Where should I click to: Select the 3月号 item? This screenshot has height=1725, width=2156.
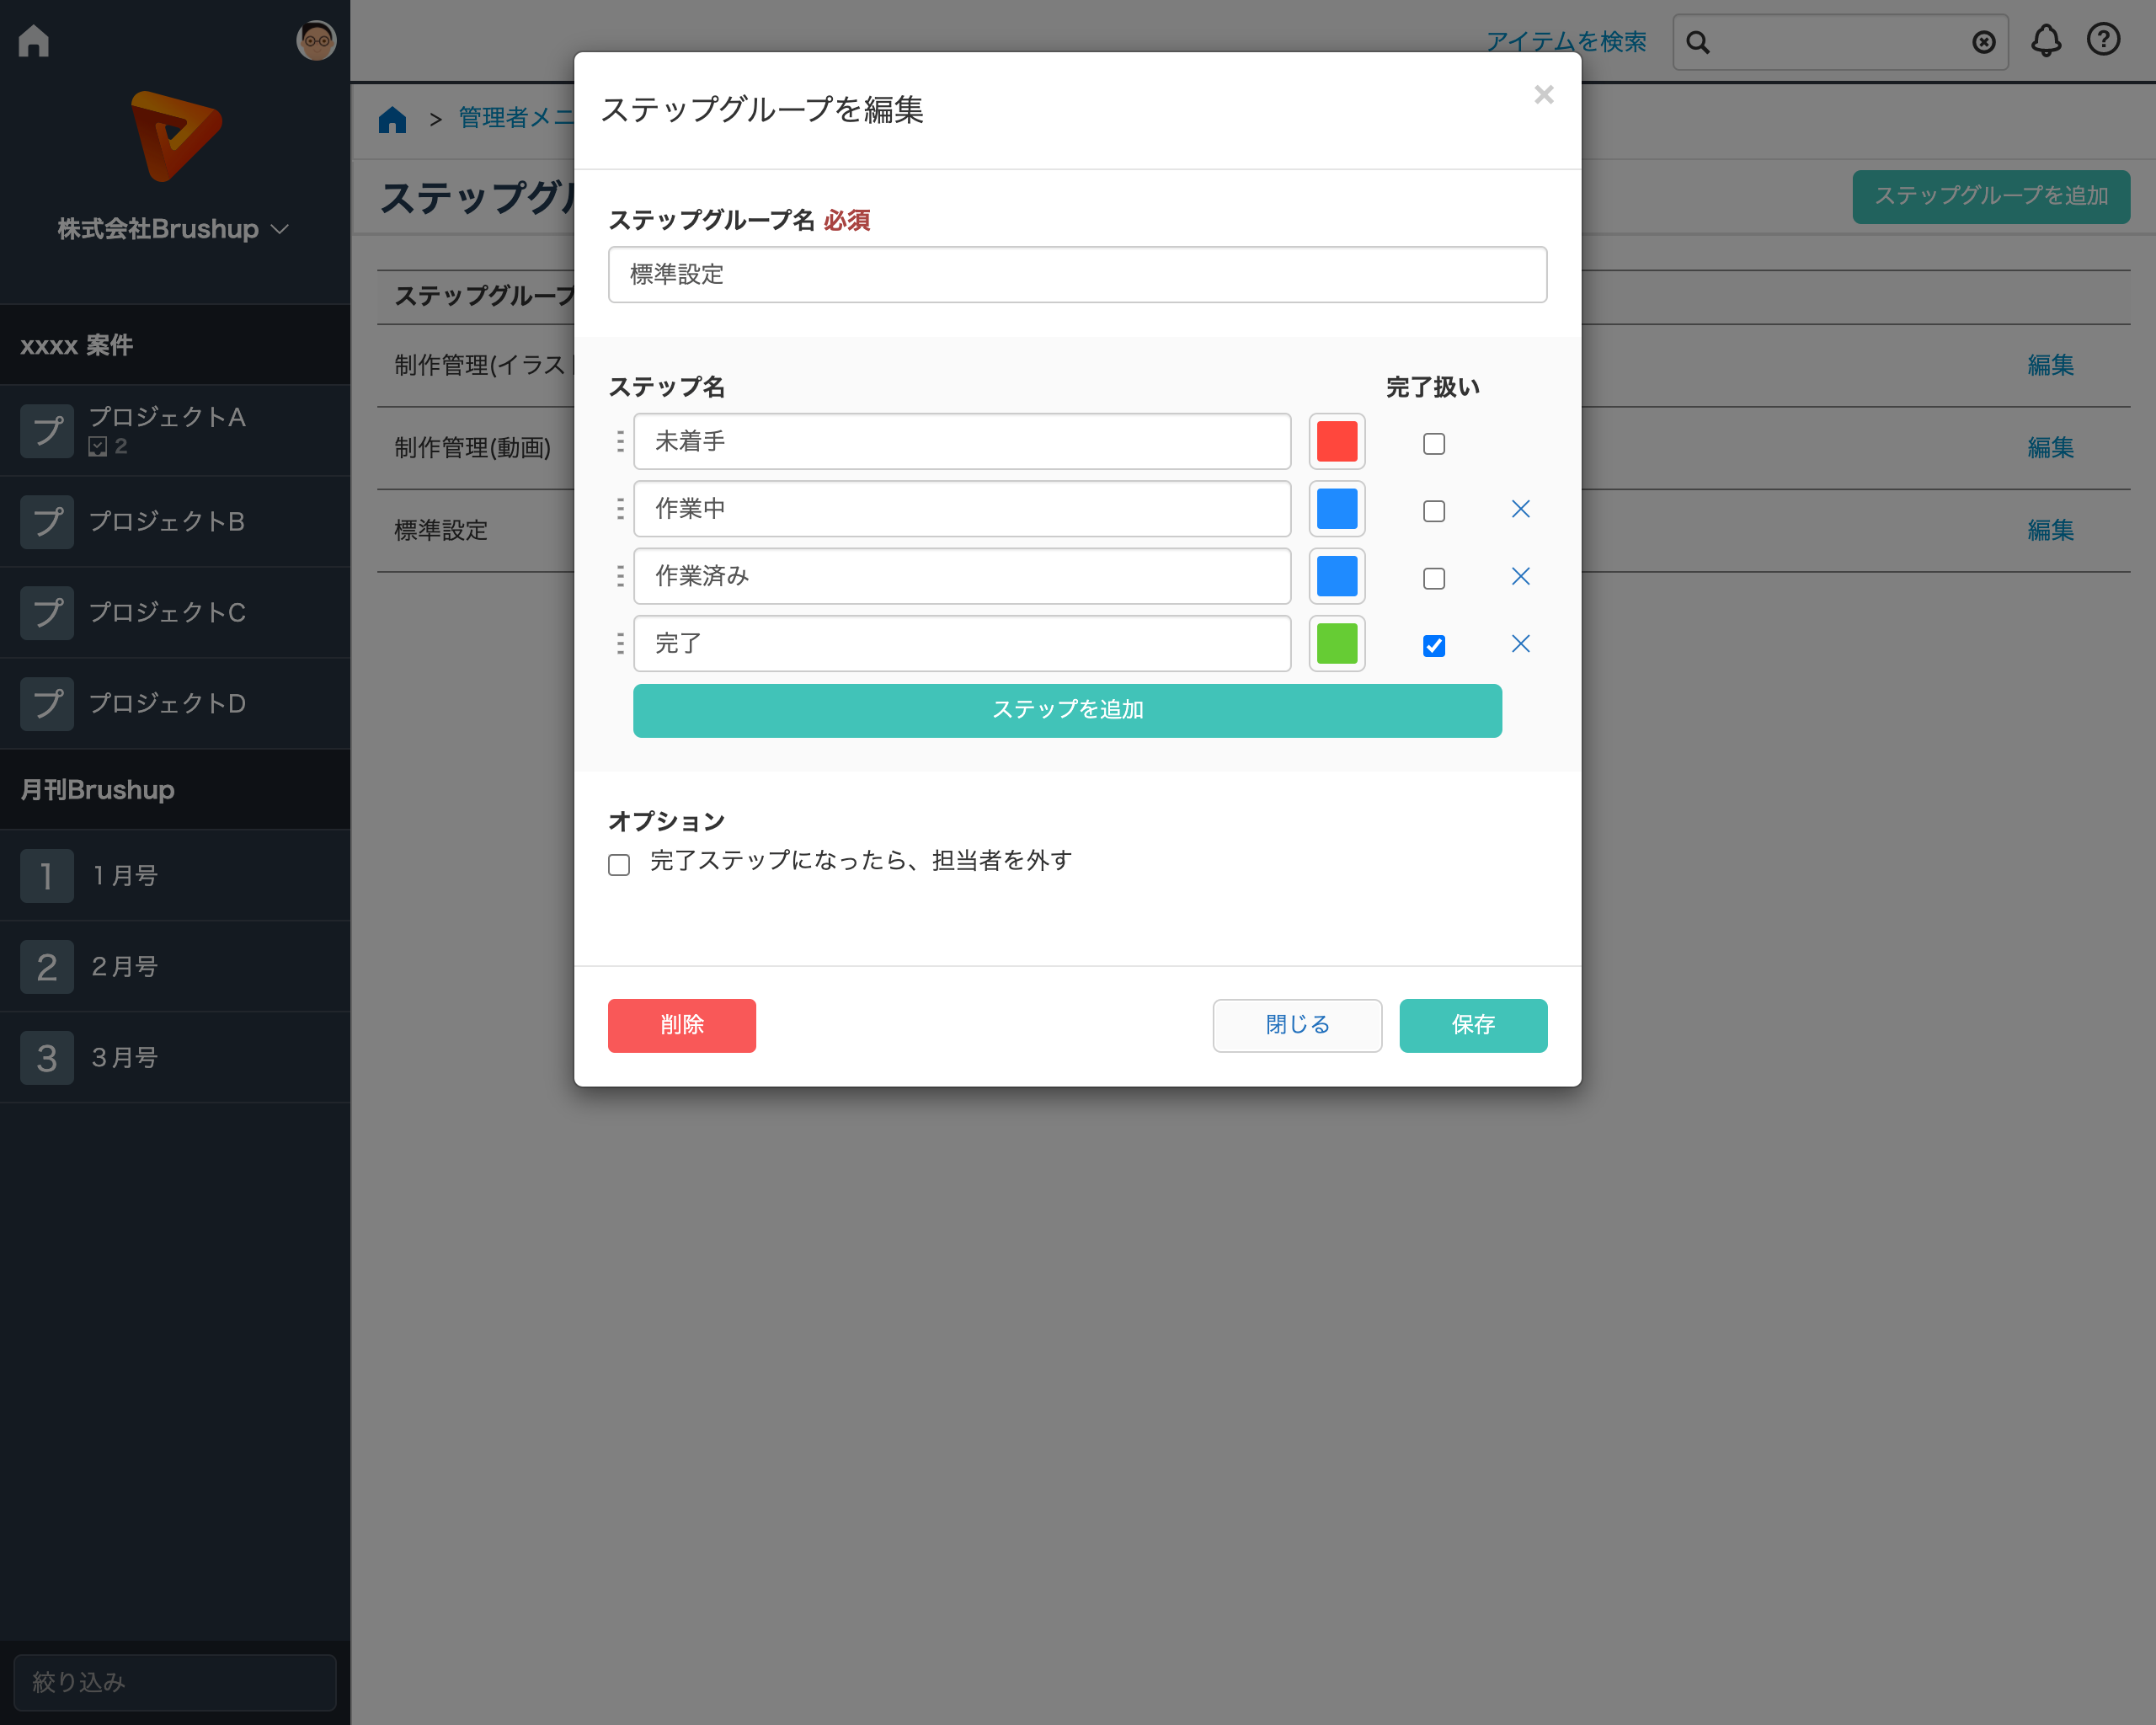pos(175,1057)
